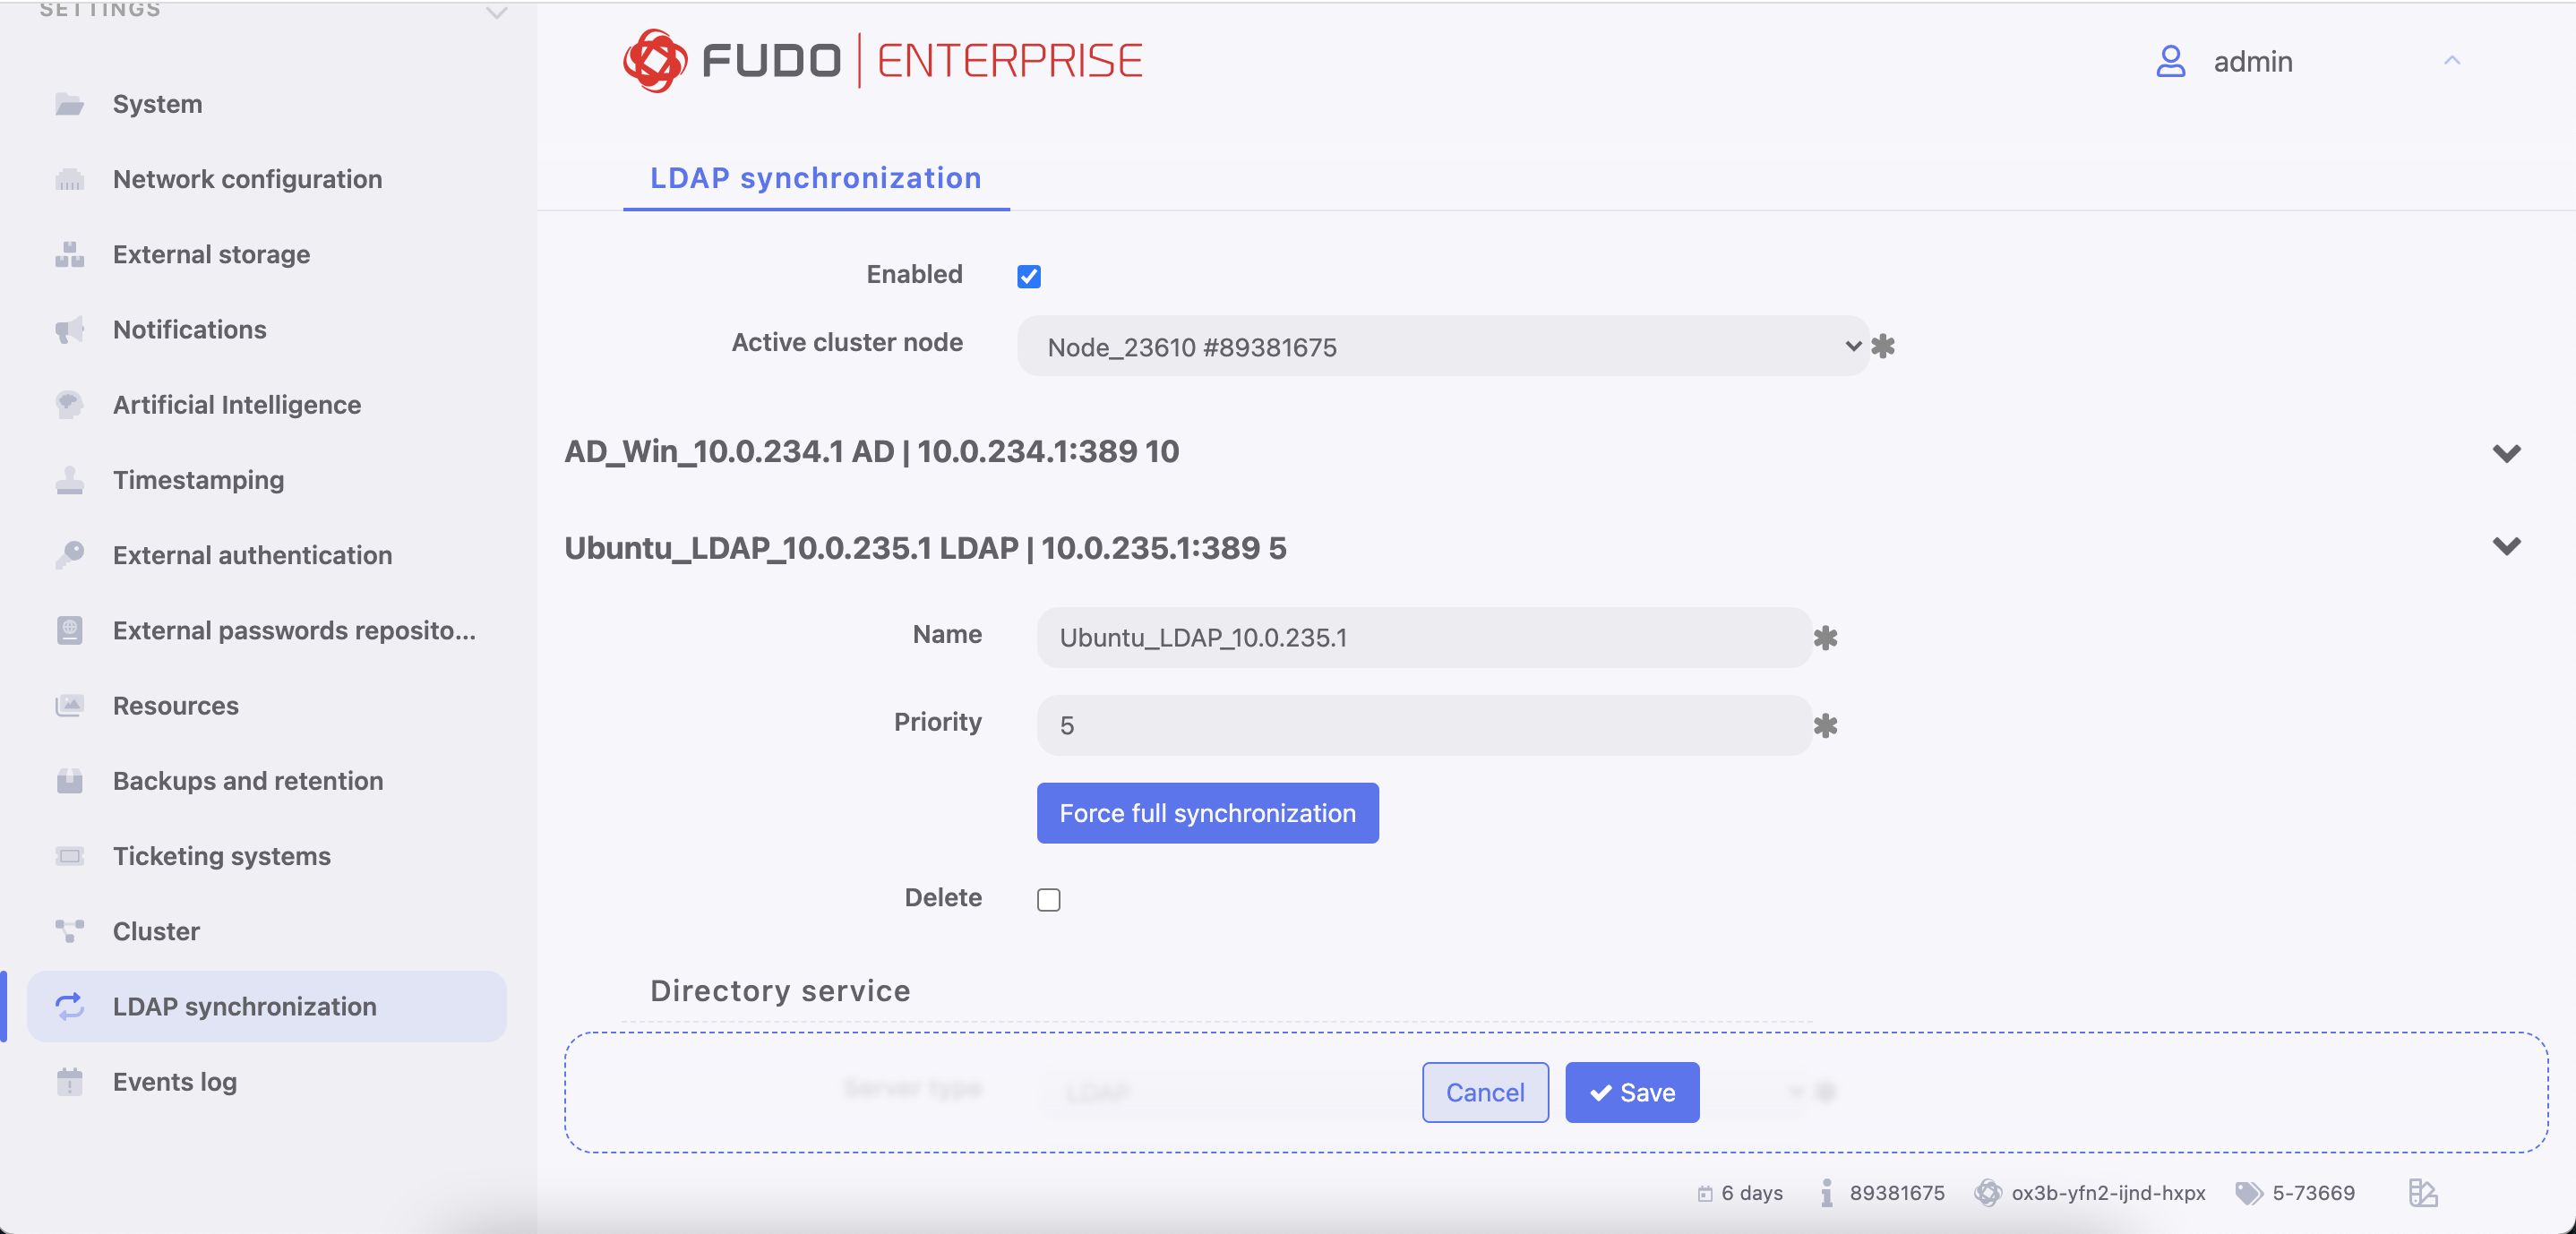Collapse the Settings sidebar section chevron
The image size is (2576, 1234).
496,12
